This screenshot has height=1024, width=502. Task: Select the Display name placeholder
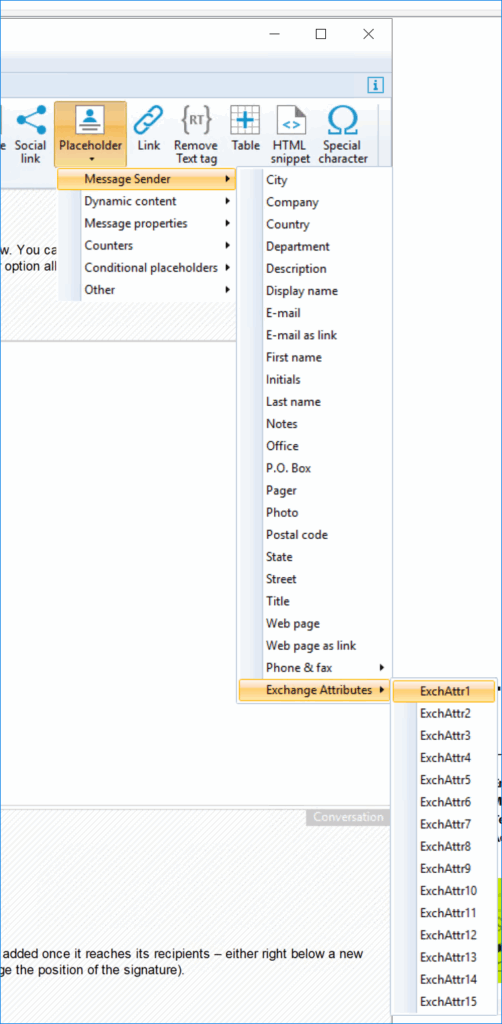[315, 291]
